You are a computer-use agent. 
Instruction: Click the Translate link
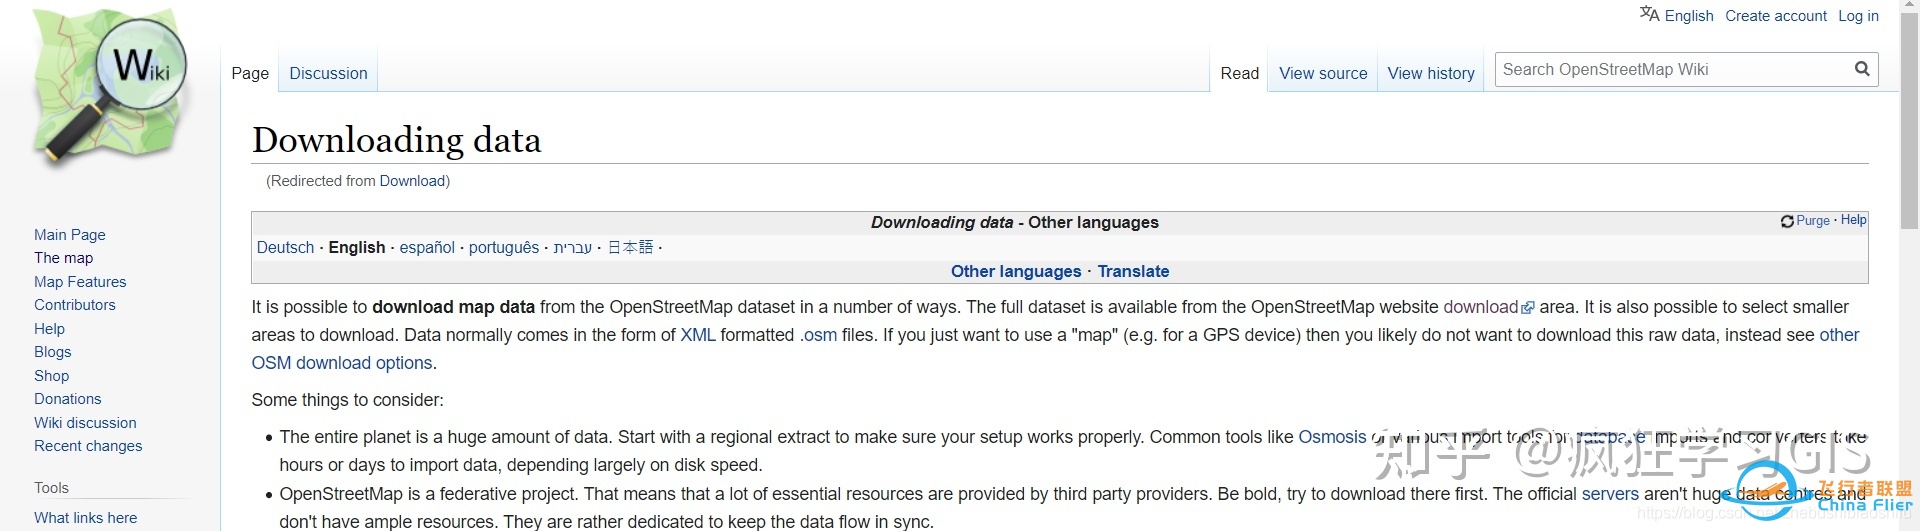point(1133,271)
